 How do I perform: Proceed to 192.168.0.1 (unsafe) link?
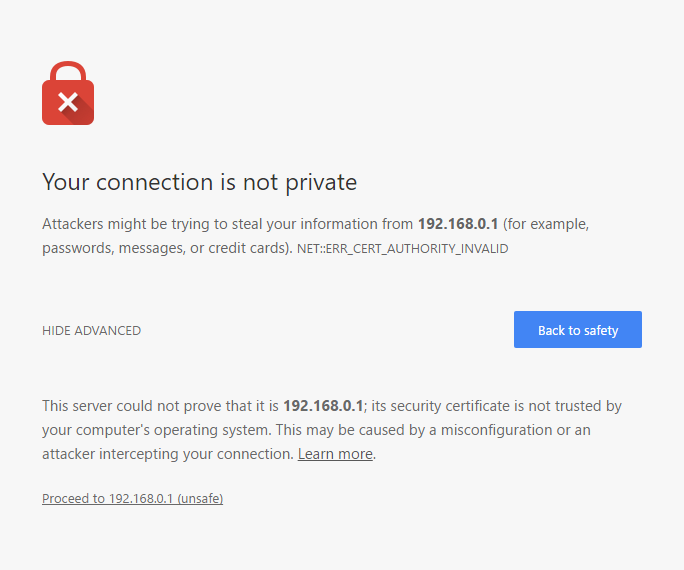[132, 498]
